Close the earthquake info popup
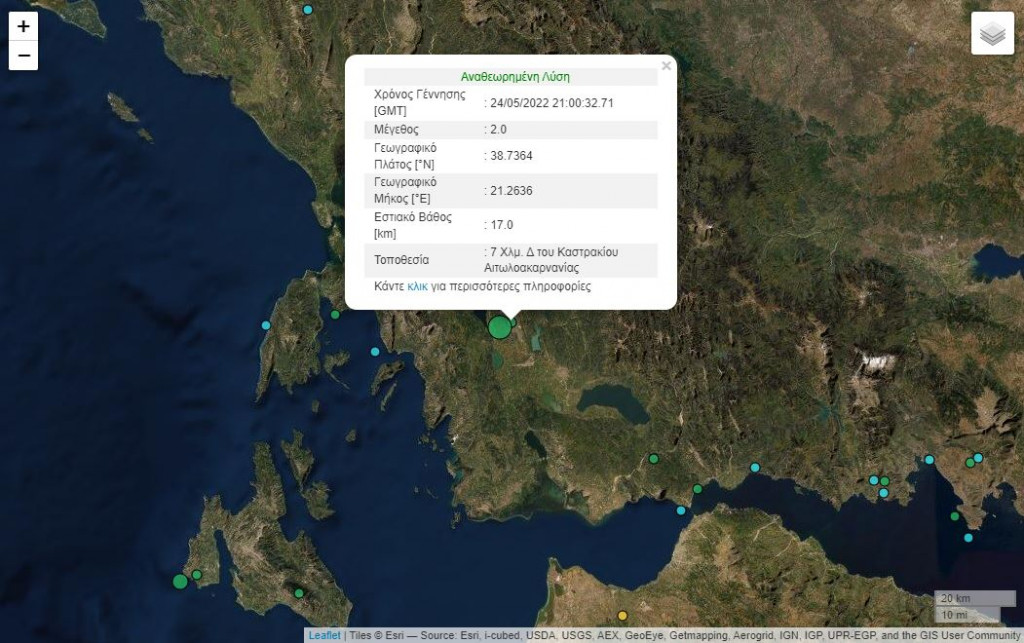 click(x=666, y=67)
